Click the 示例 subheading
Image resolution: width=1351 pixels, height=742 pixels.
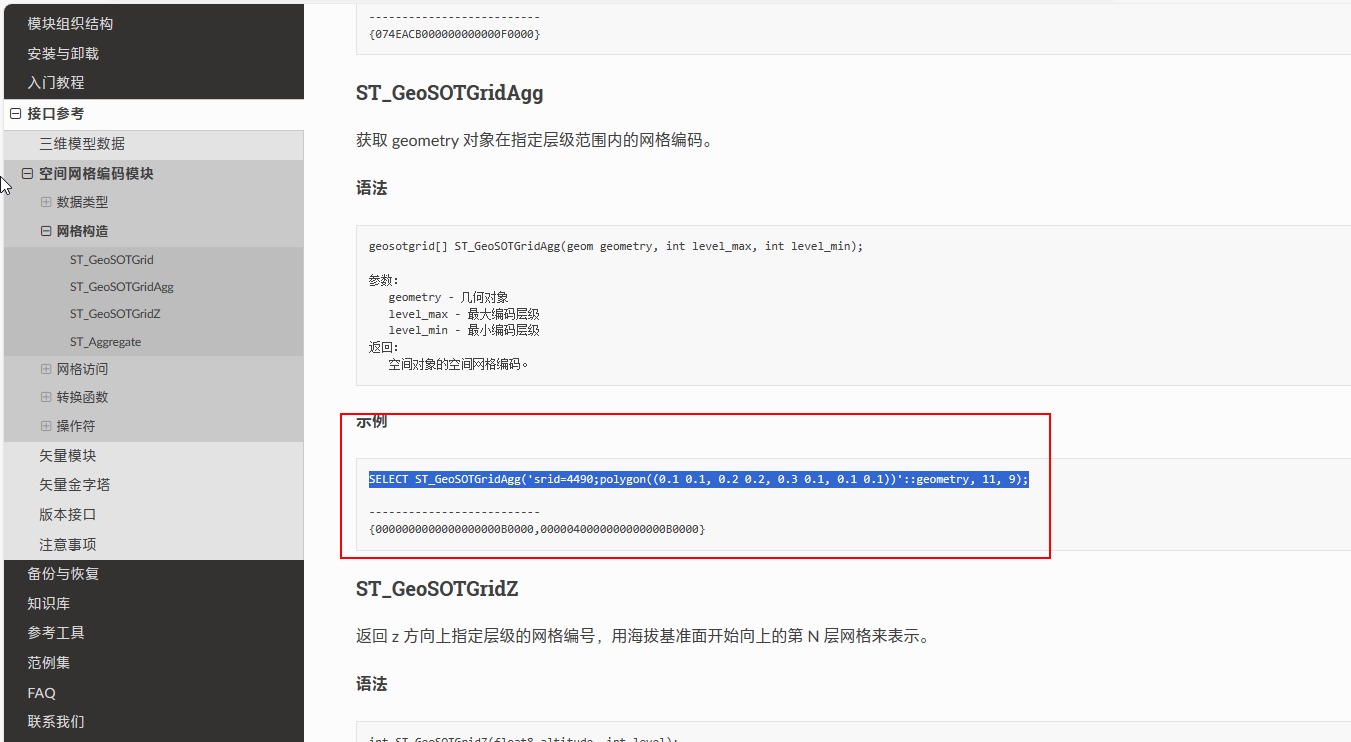[x=371, y=421]
